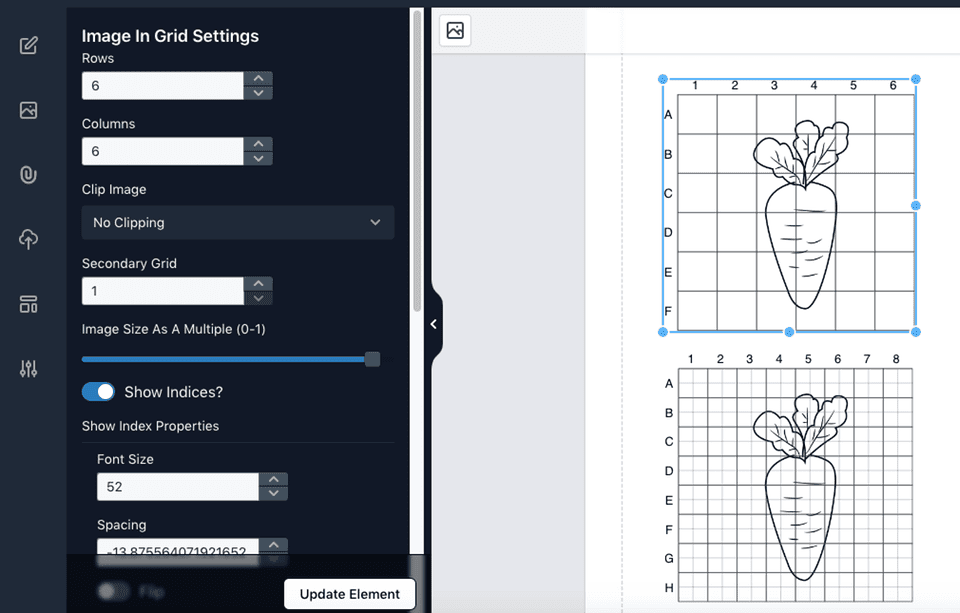This screenshot has height=613, width=960.
Task: Click the Image Size slider handle
Action: 372,359
